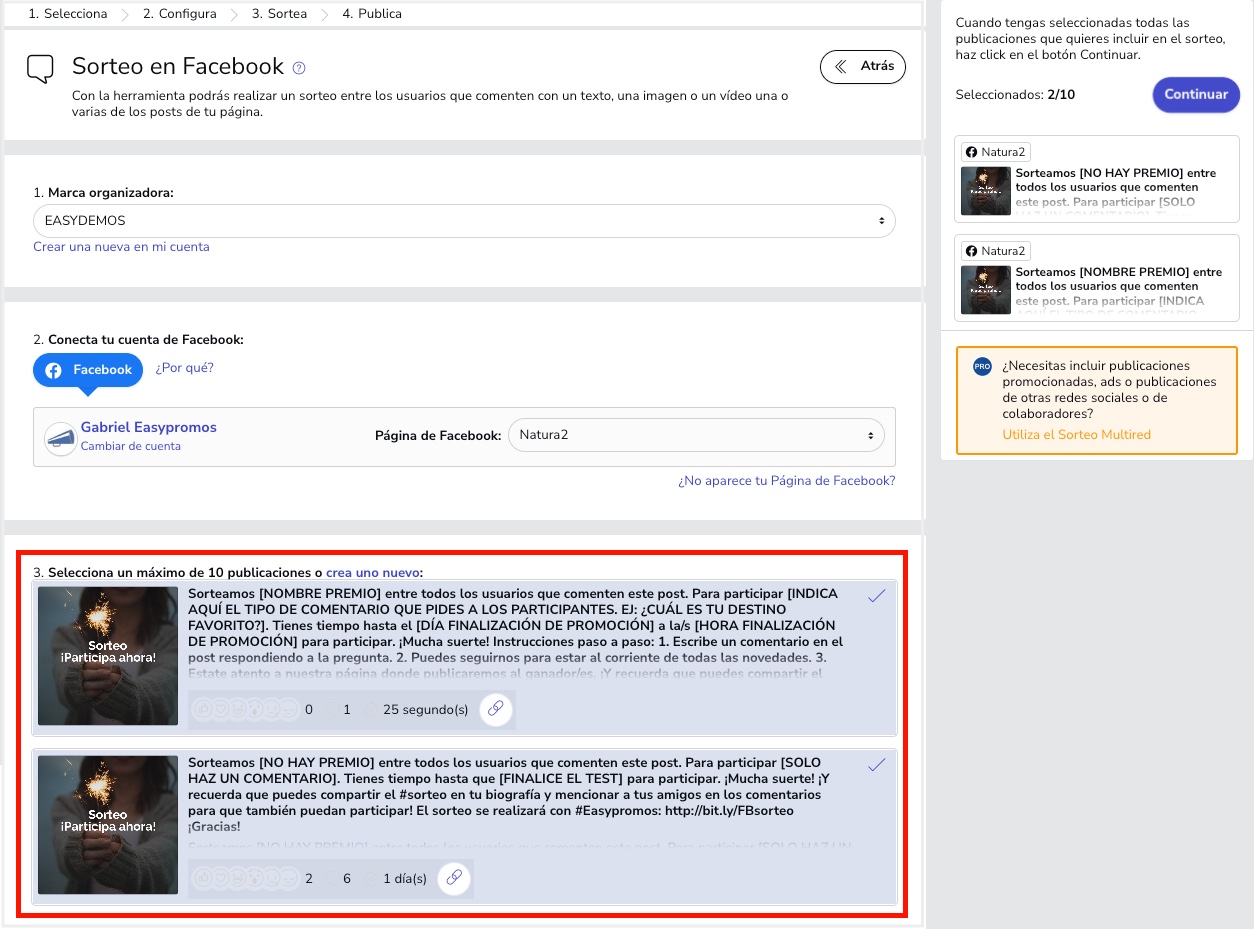Viewport: 1254px width, 929px height.
Task: Click the comment count icon showing 6
Action: [332, 879]
